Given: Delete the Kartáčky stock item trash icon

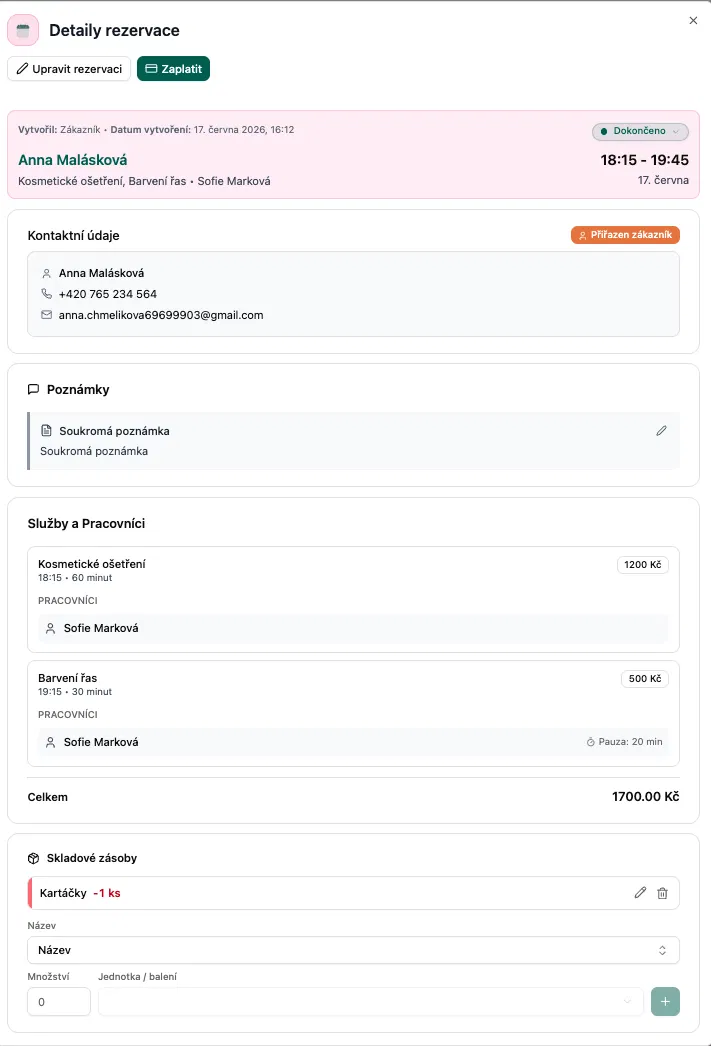Looking at the screenshot, I should point(662,893).
